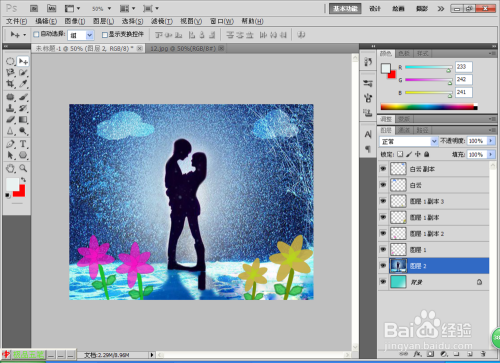Toggle the lock all layer option
The width and height of the screenshot is (500, 363).
tap(426, 154)
